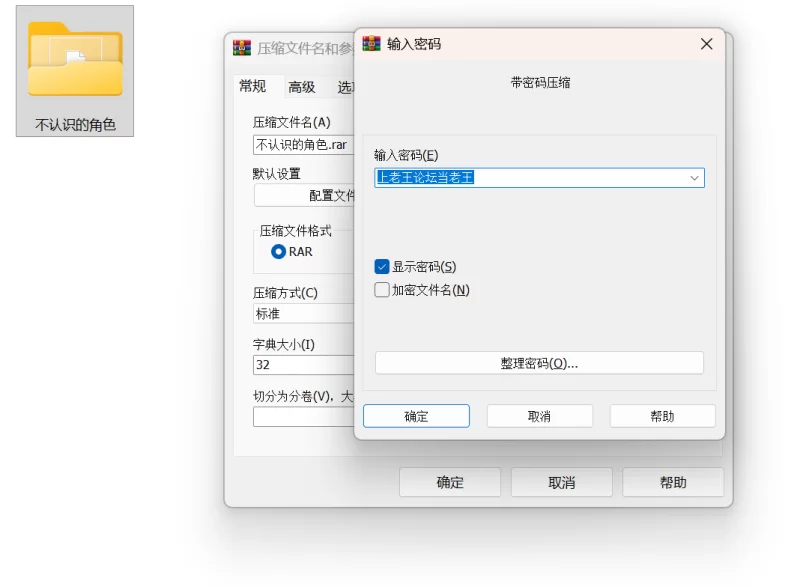Click 确定 in the 压缩文件名和参数 window
800x587 pixels.
click(x=450, y=482)
